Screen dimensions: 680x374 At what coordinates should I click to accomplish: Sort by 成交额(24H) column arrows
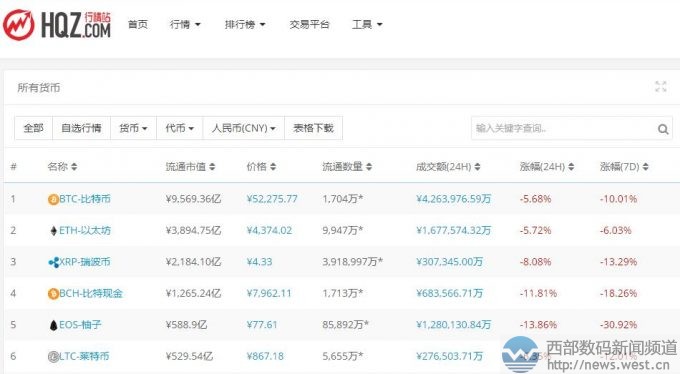click(477, 167)
